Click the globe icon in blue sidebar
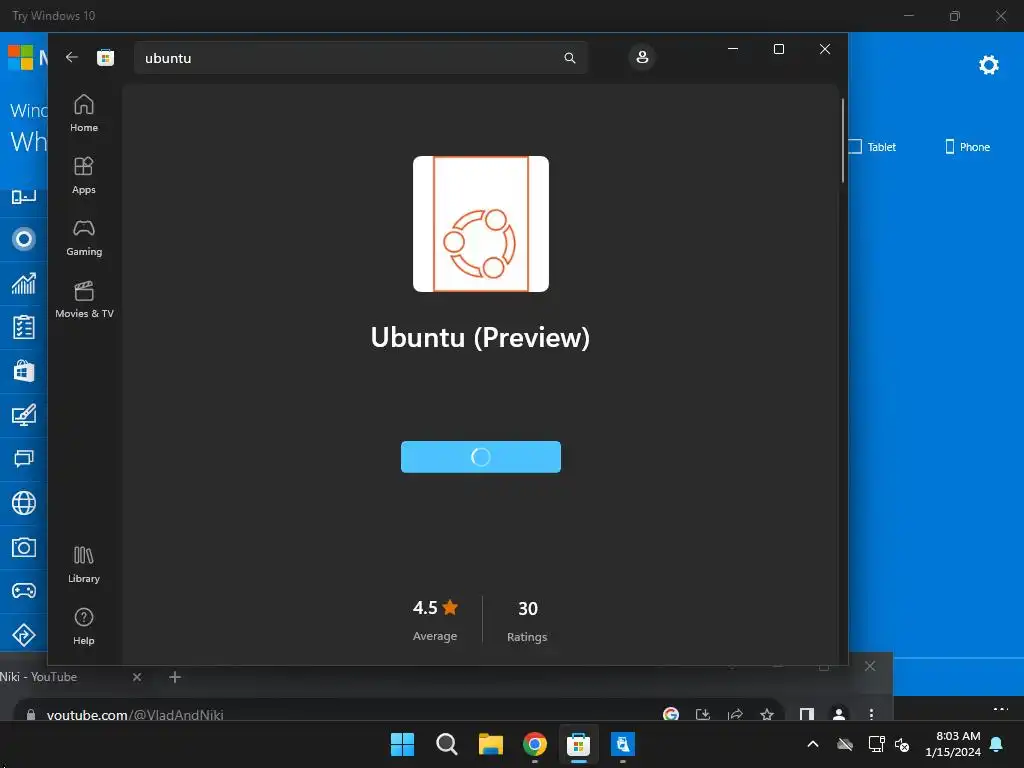This screenshot has width=1024, height=768. click(24, 503)
